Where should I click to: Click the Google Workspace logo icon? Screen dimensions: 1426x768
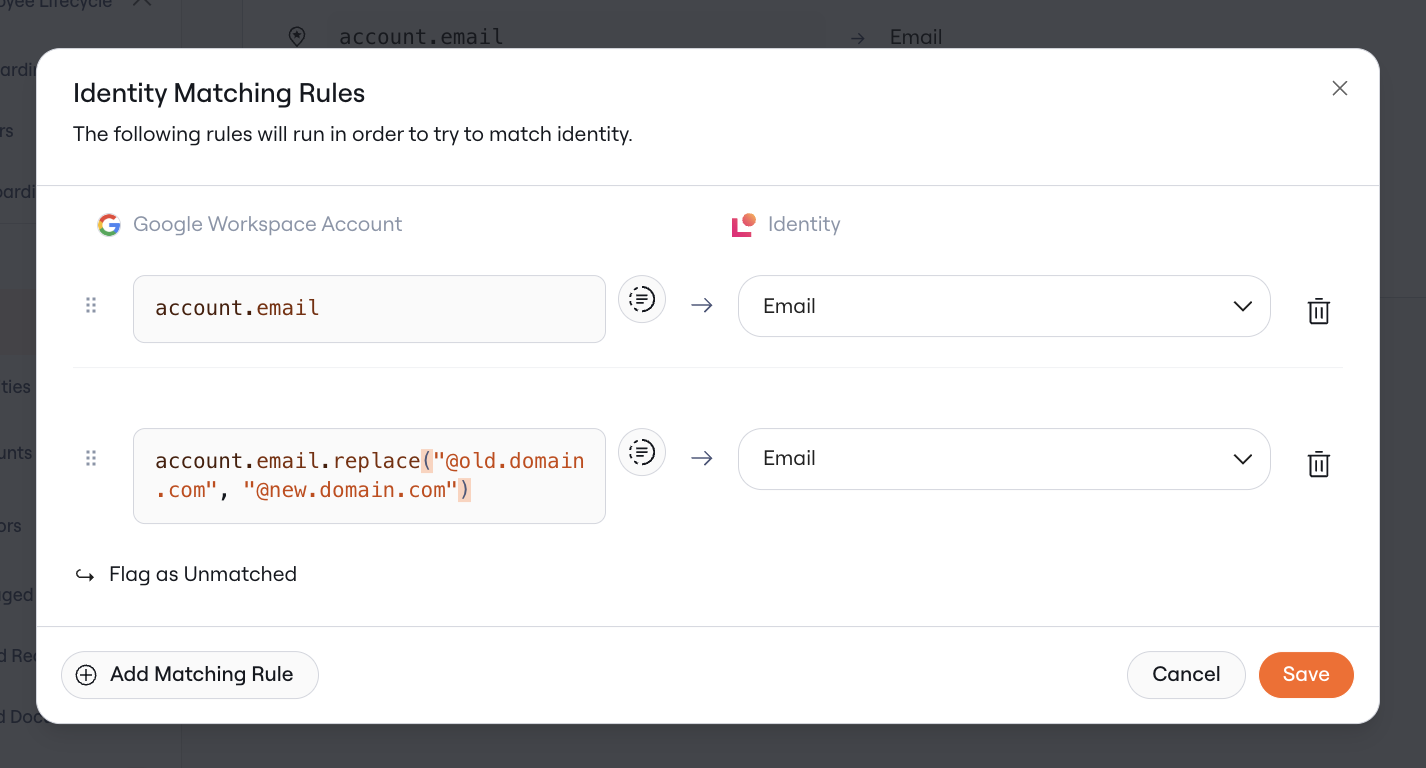click(109, 225)
